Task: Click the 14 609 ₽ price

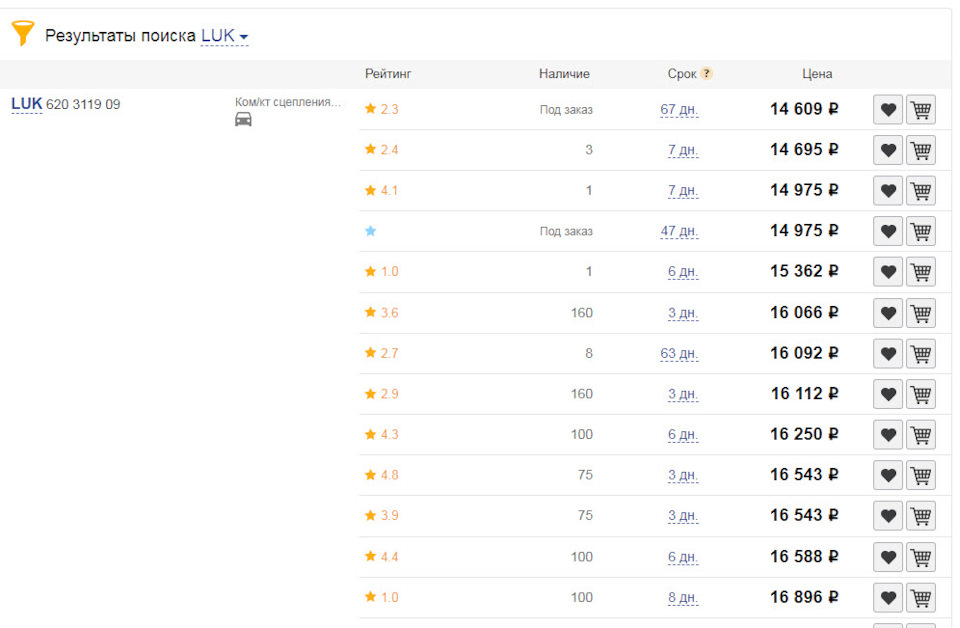Action: tap(804, 109)
